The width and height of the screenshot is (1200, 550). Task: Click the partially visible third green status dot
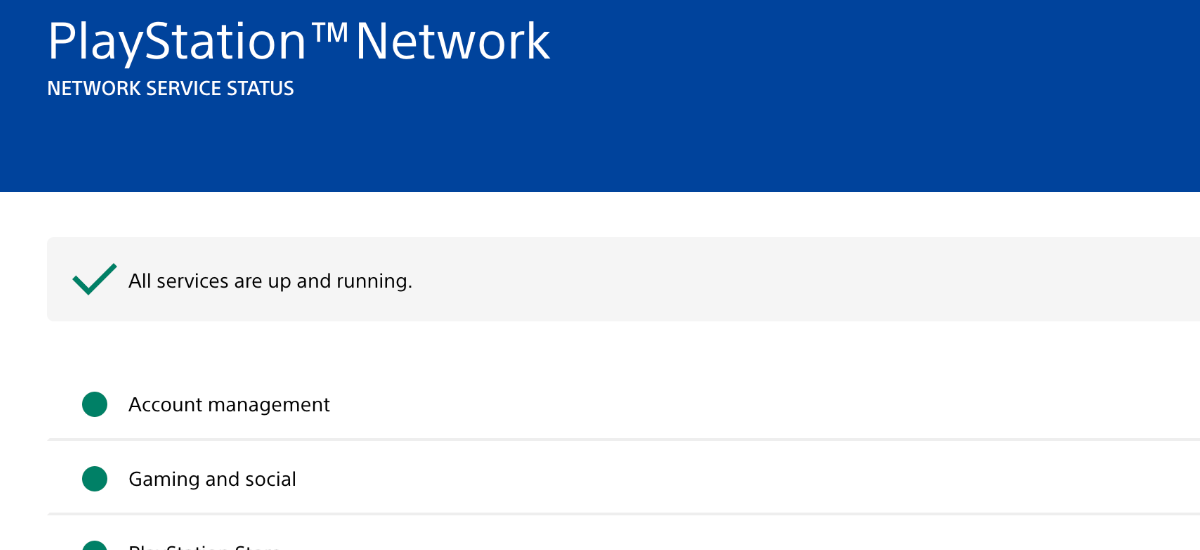pos(94,546)
